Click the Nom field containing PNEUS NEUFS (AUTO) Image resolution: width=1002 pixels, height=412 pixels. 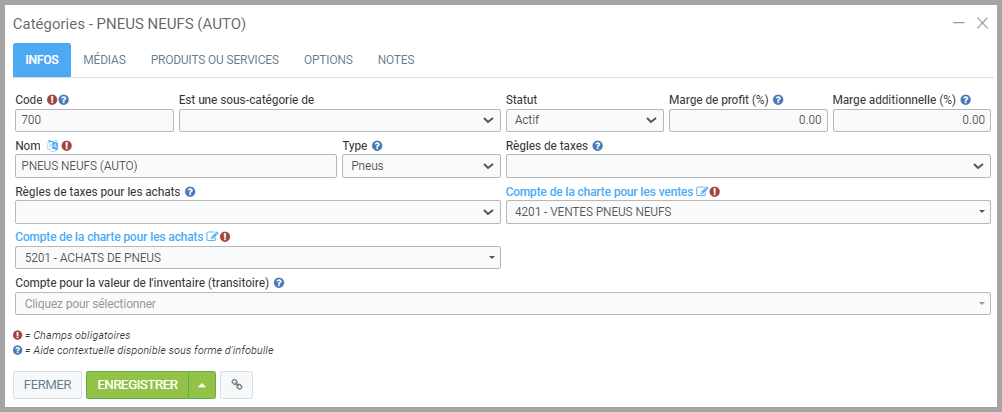[176, 166]
